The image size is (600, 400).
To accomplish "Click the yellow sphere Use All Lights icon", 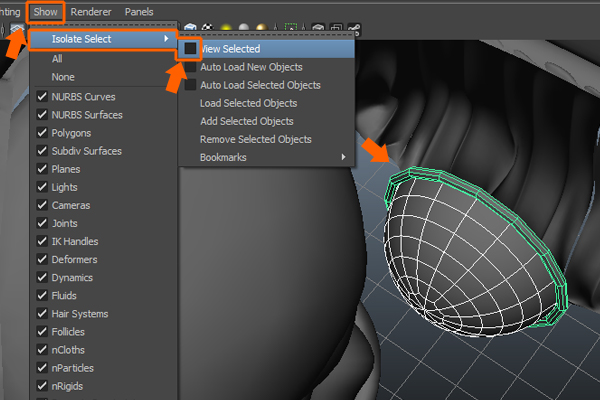I will [226, 27].
